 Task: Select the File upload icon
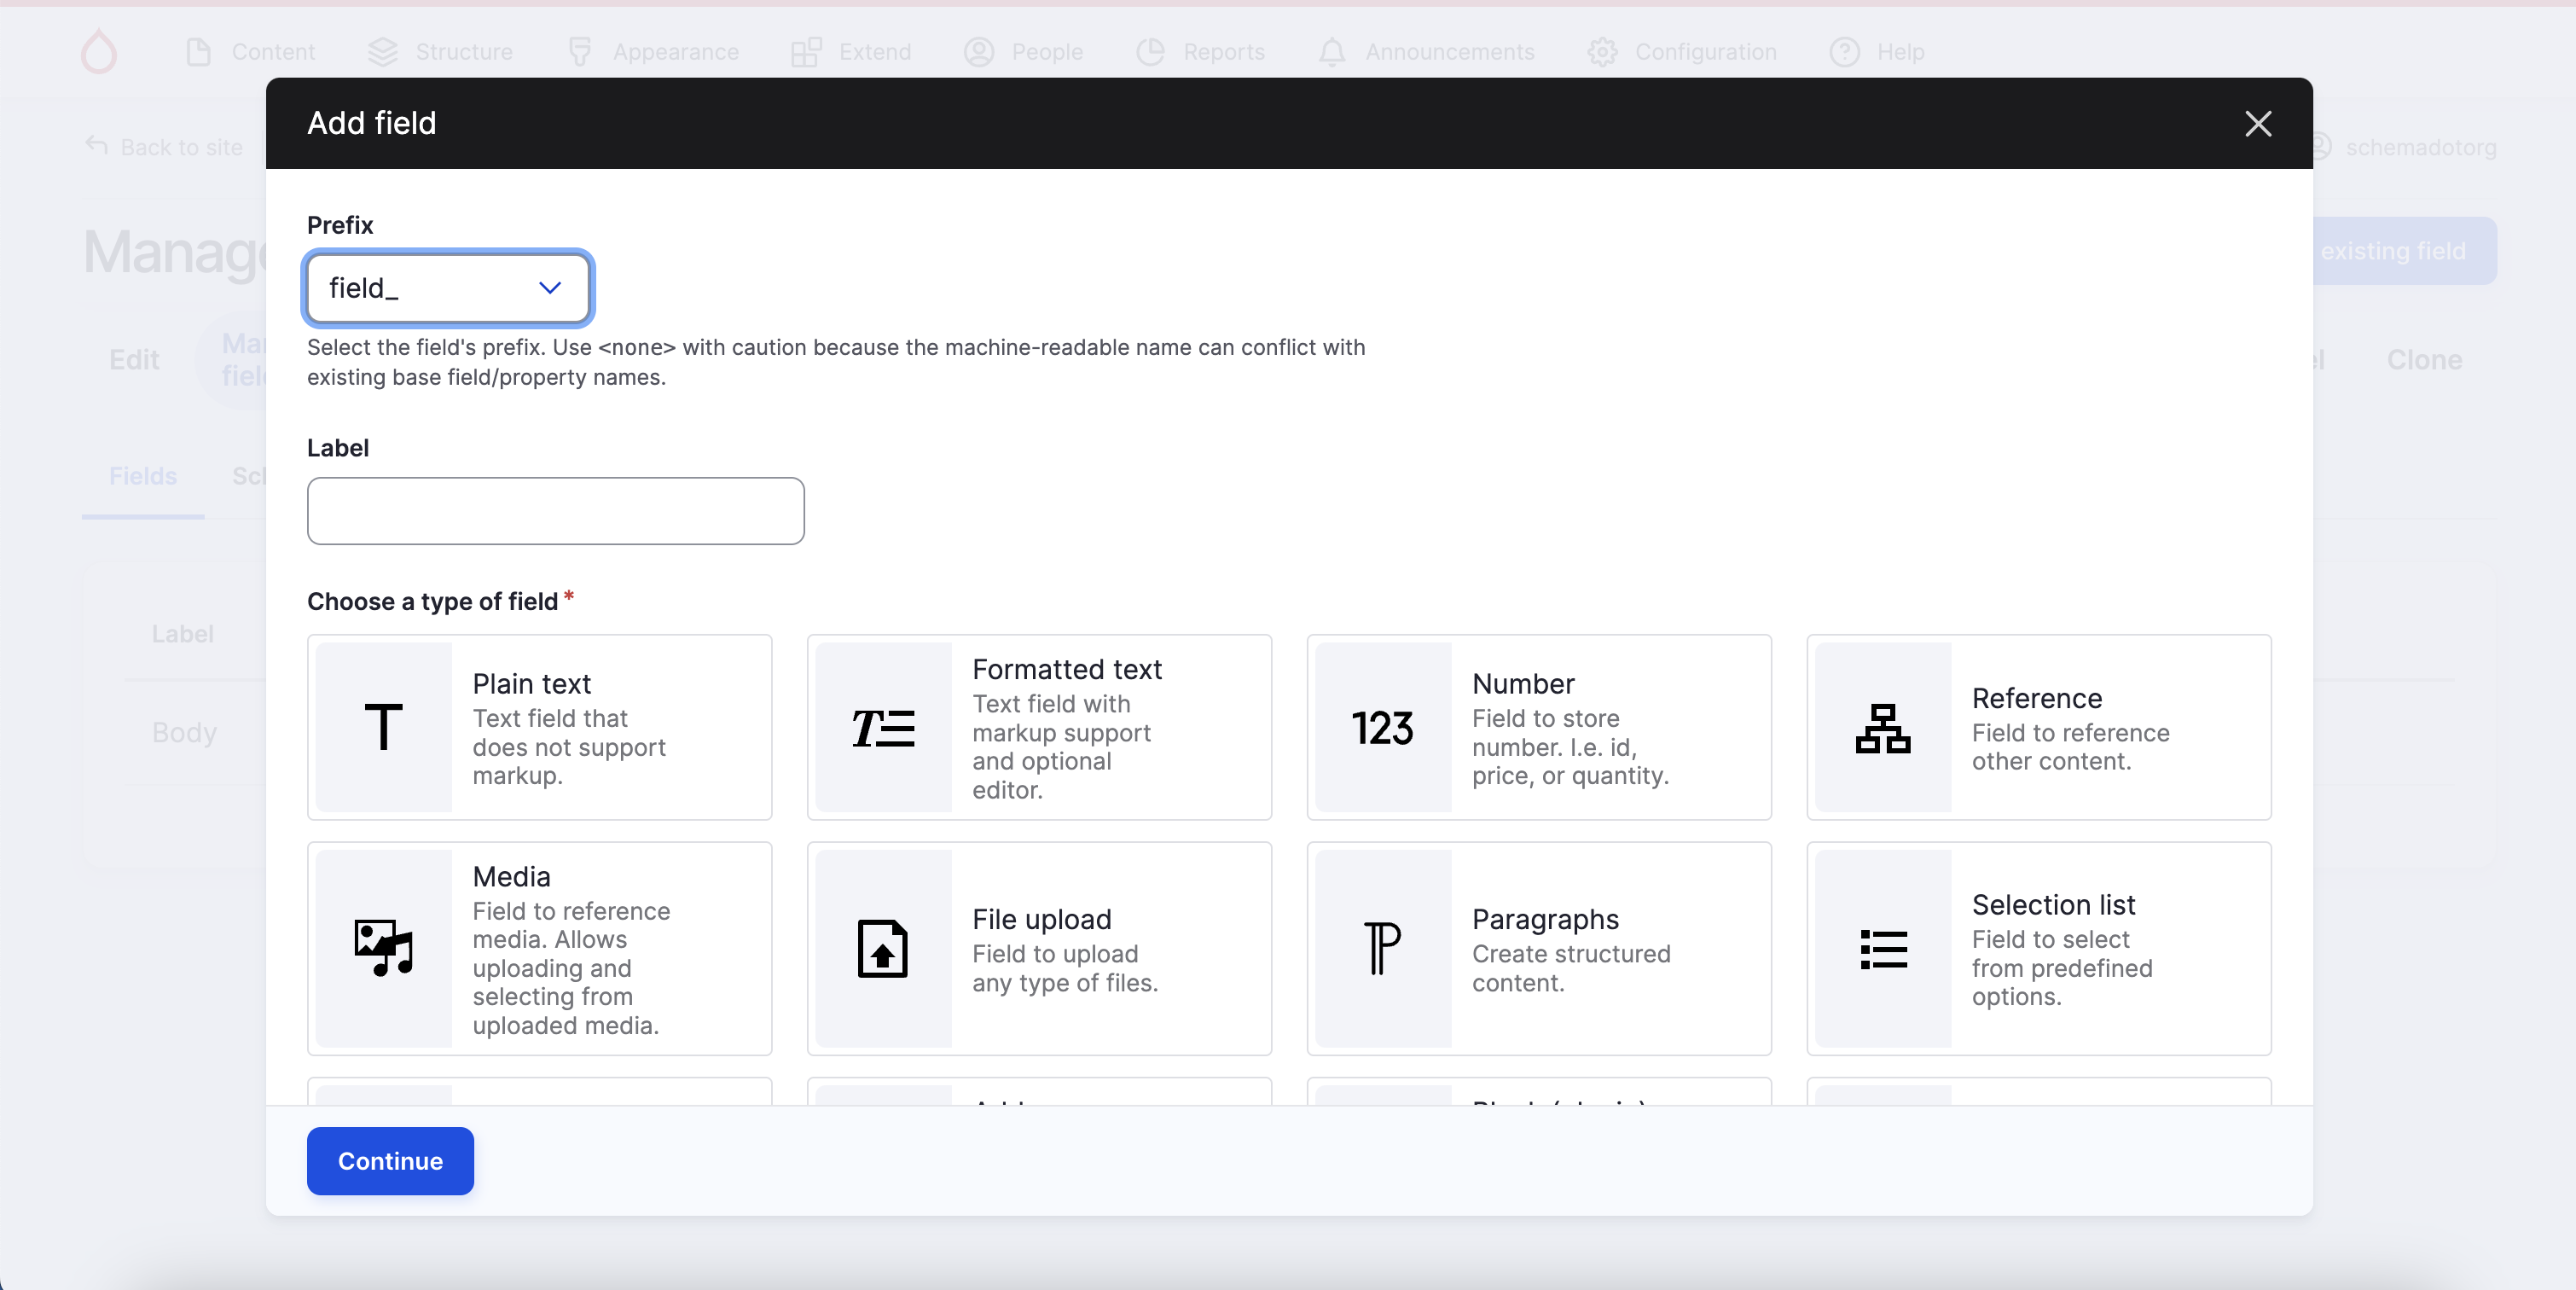pos(882,948)
